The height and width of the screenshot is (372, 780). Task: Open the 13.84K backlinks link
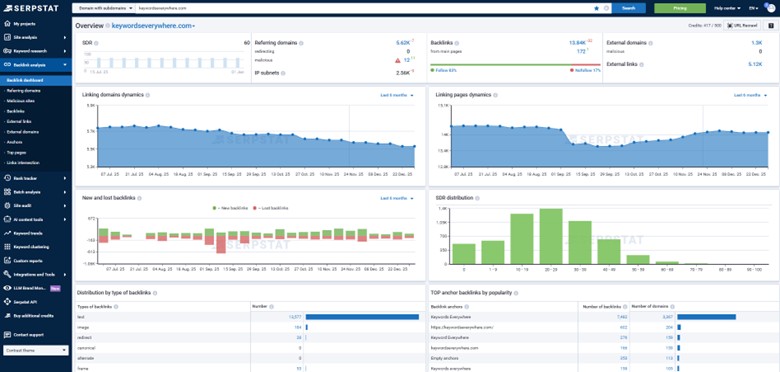click(578, 43)
